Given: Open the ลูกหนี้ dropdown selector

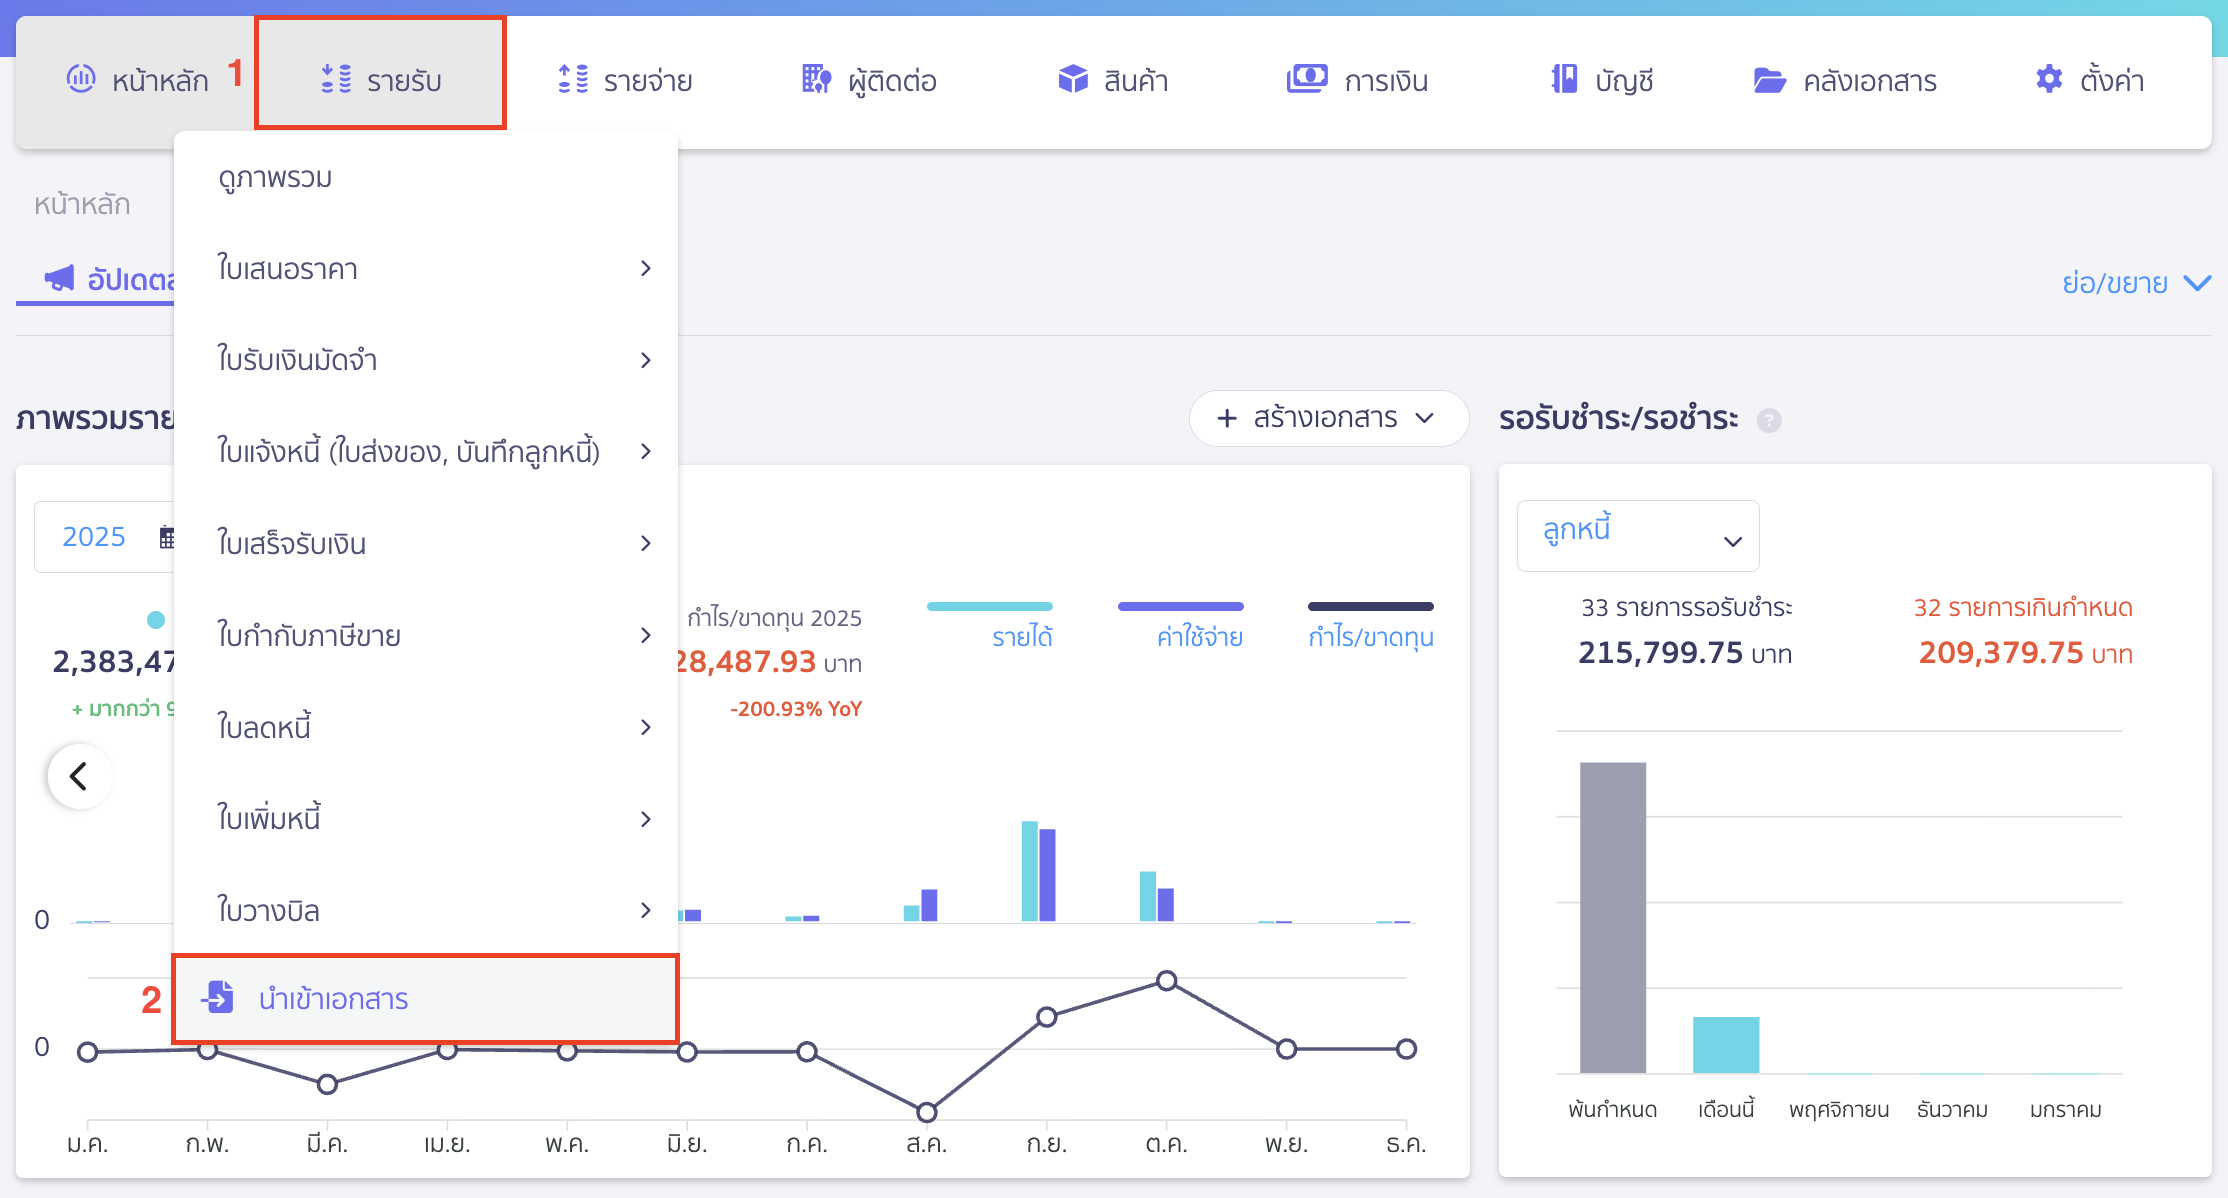Looking at the screenshot, I should [1636, 535].
